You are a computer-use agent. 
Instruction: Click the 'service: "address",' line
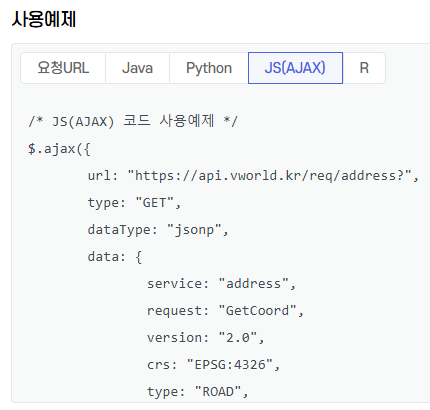coord(221,284)
